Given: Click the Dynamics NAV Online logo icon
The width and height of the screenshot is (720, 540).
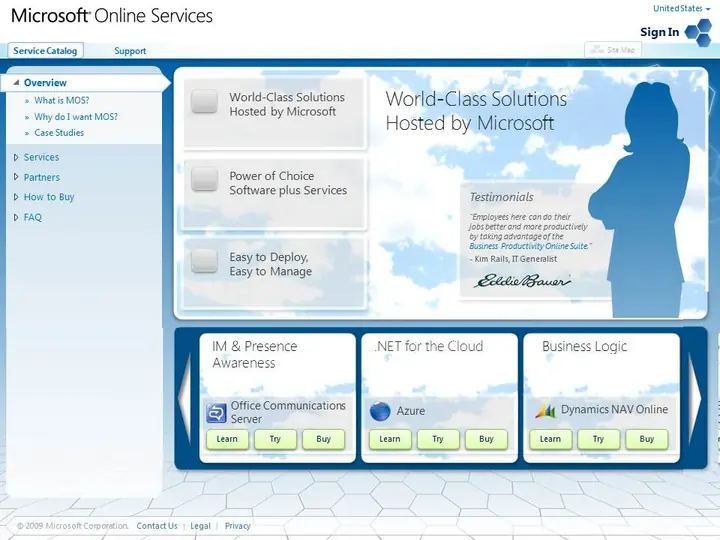Looking at the screenshot, I should click(545, 410).
